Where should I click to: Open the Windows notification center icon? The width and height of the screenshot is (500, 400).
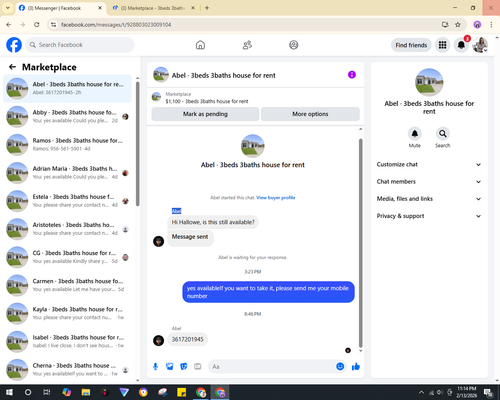tap(489, 392)
